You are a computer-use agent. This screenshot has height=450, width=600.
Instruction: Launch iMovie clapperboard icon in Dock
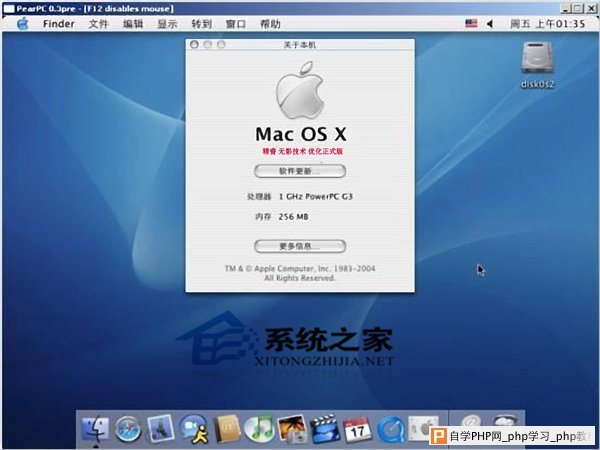coord(325,429)
